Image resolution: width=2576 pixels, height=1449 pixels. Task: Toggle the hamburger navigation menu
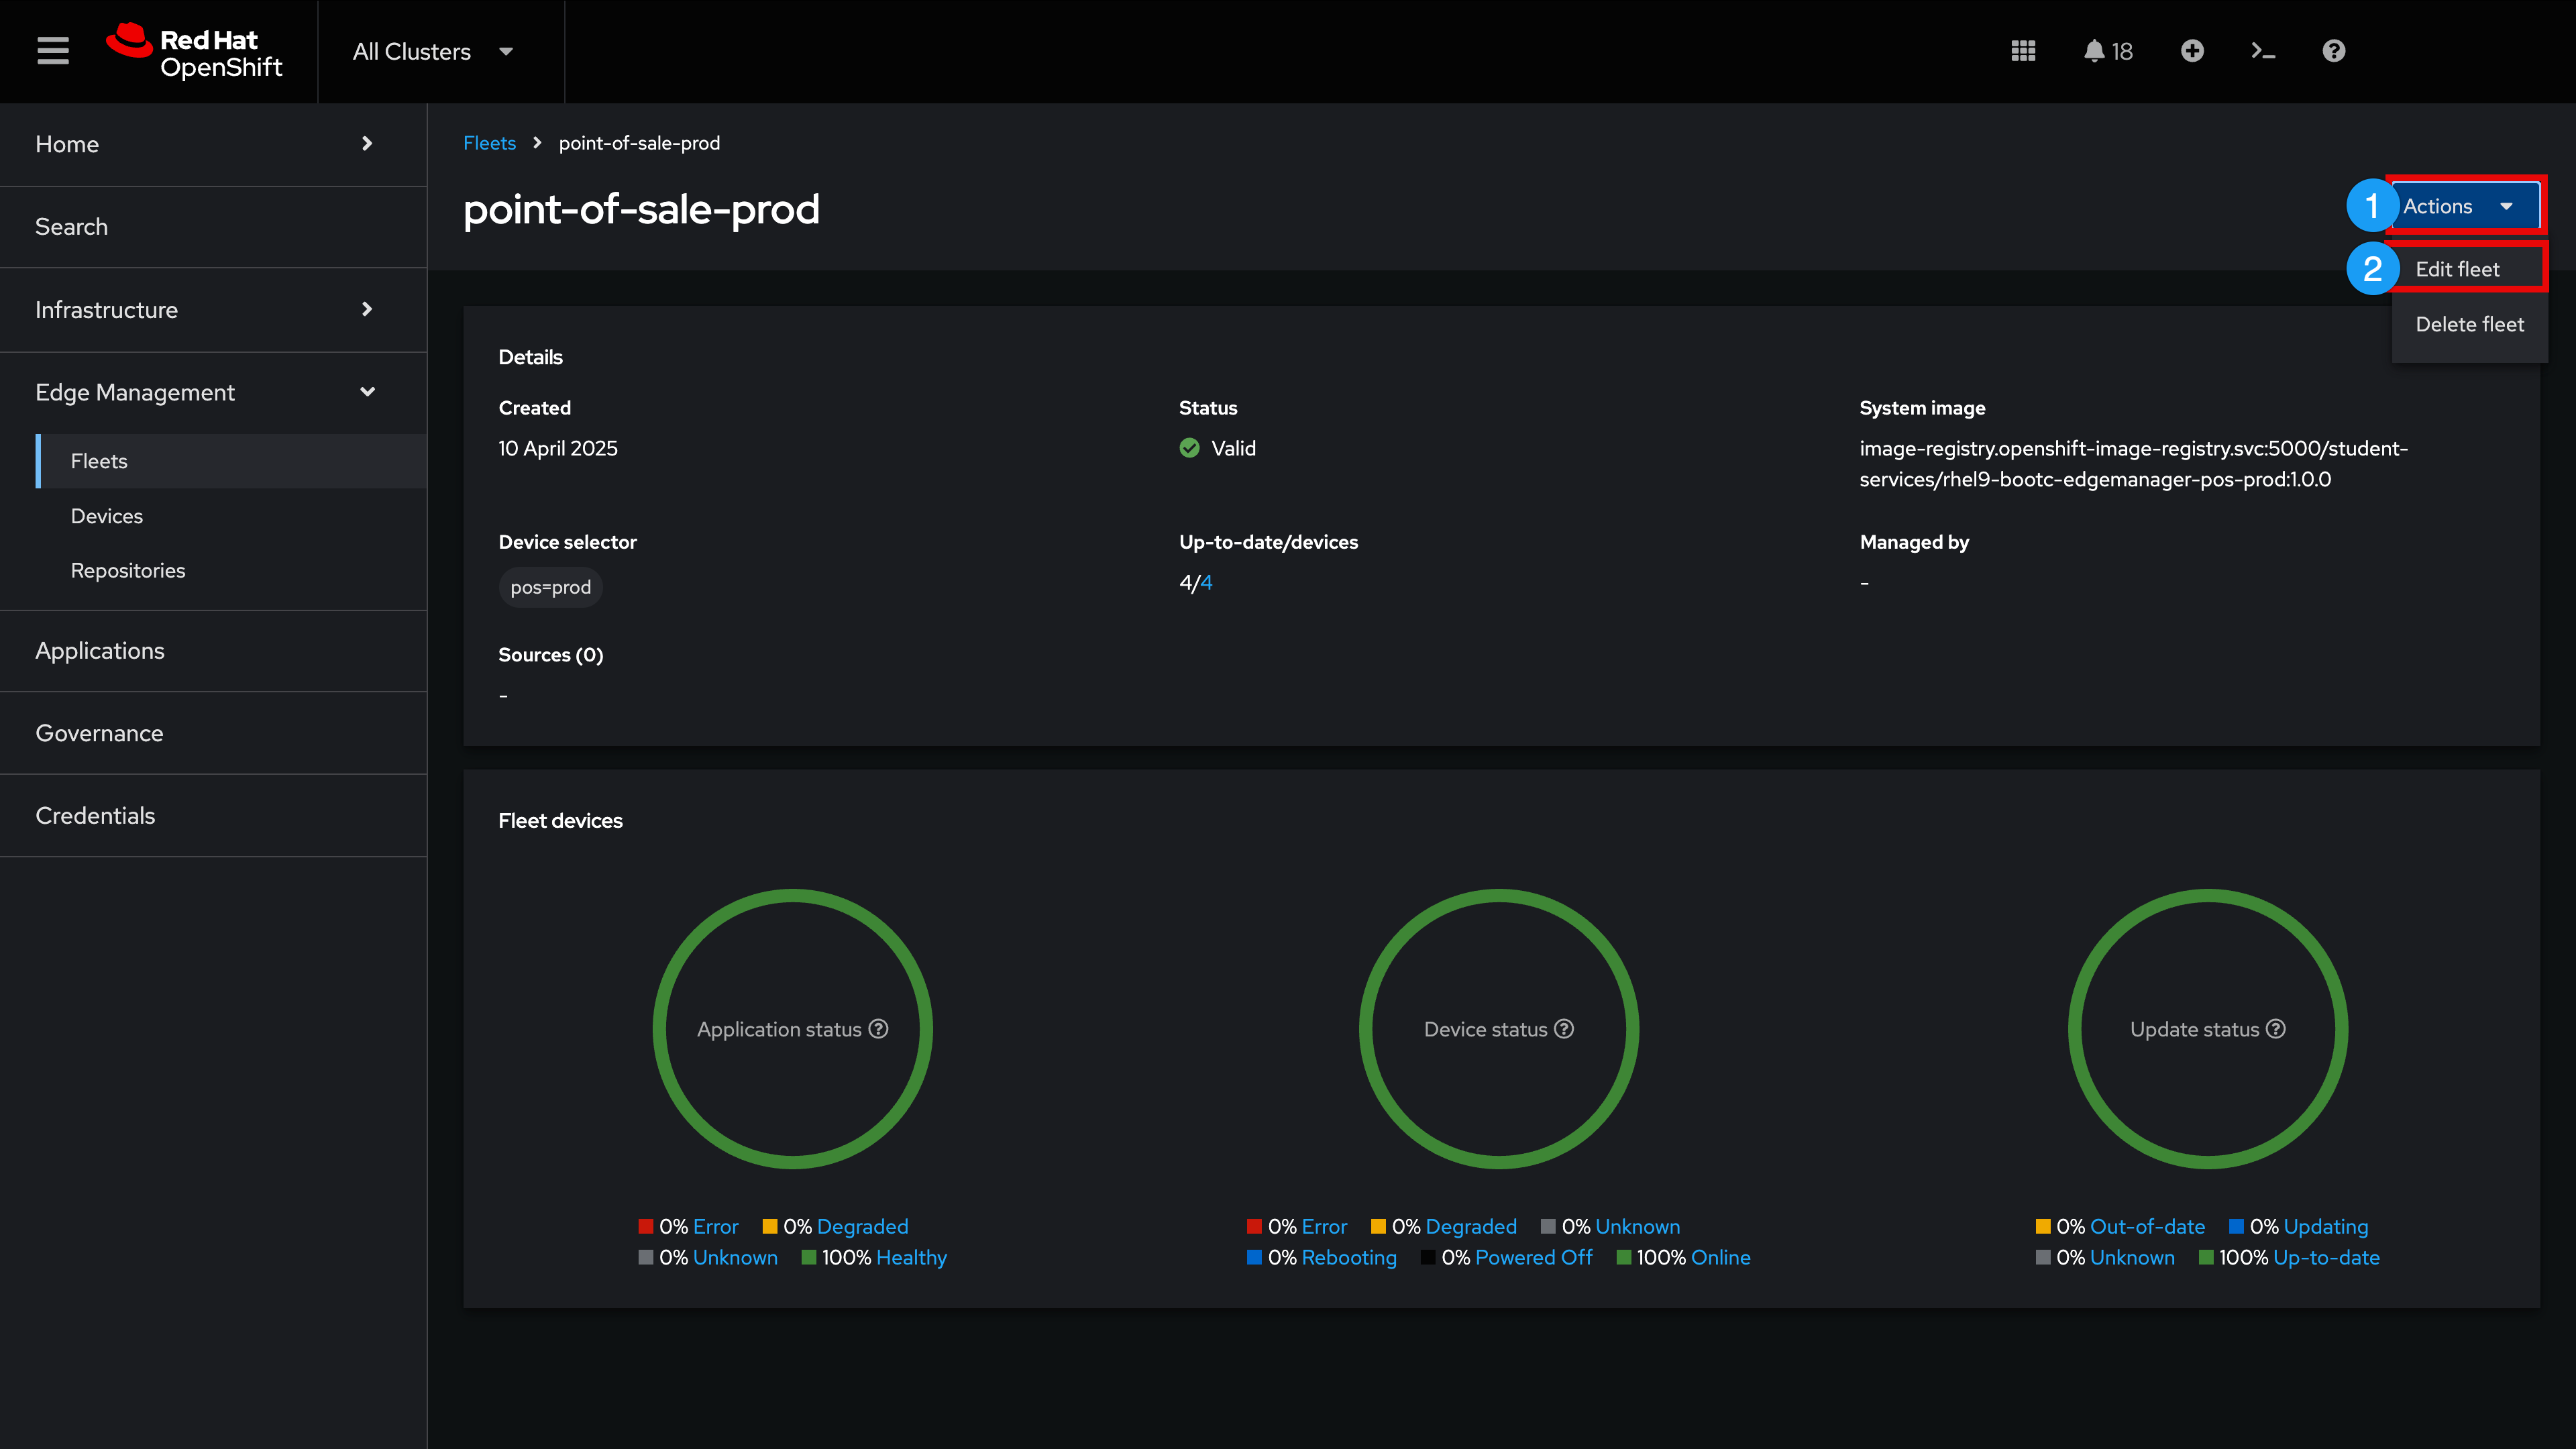(x=53, y=51)
